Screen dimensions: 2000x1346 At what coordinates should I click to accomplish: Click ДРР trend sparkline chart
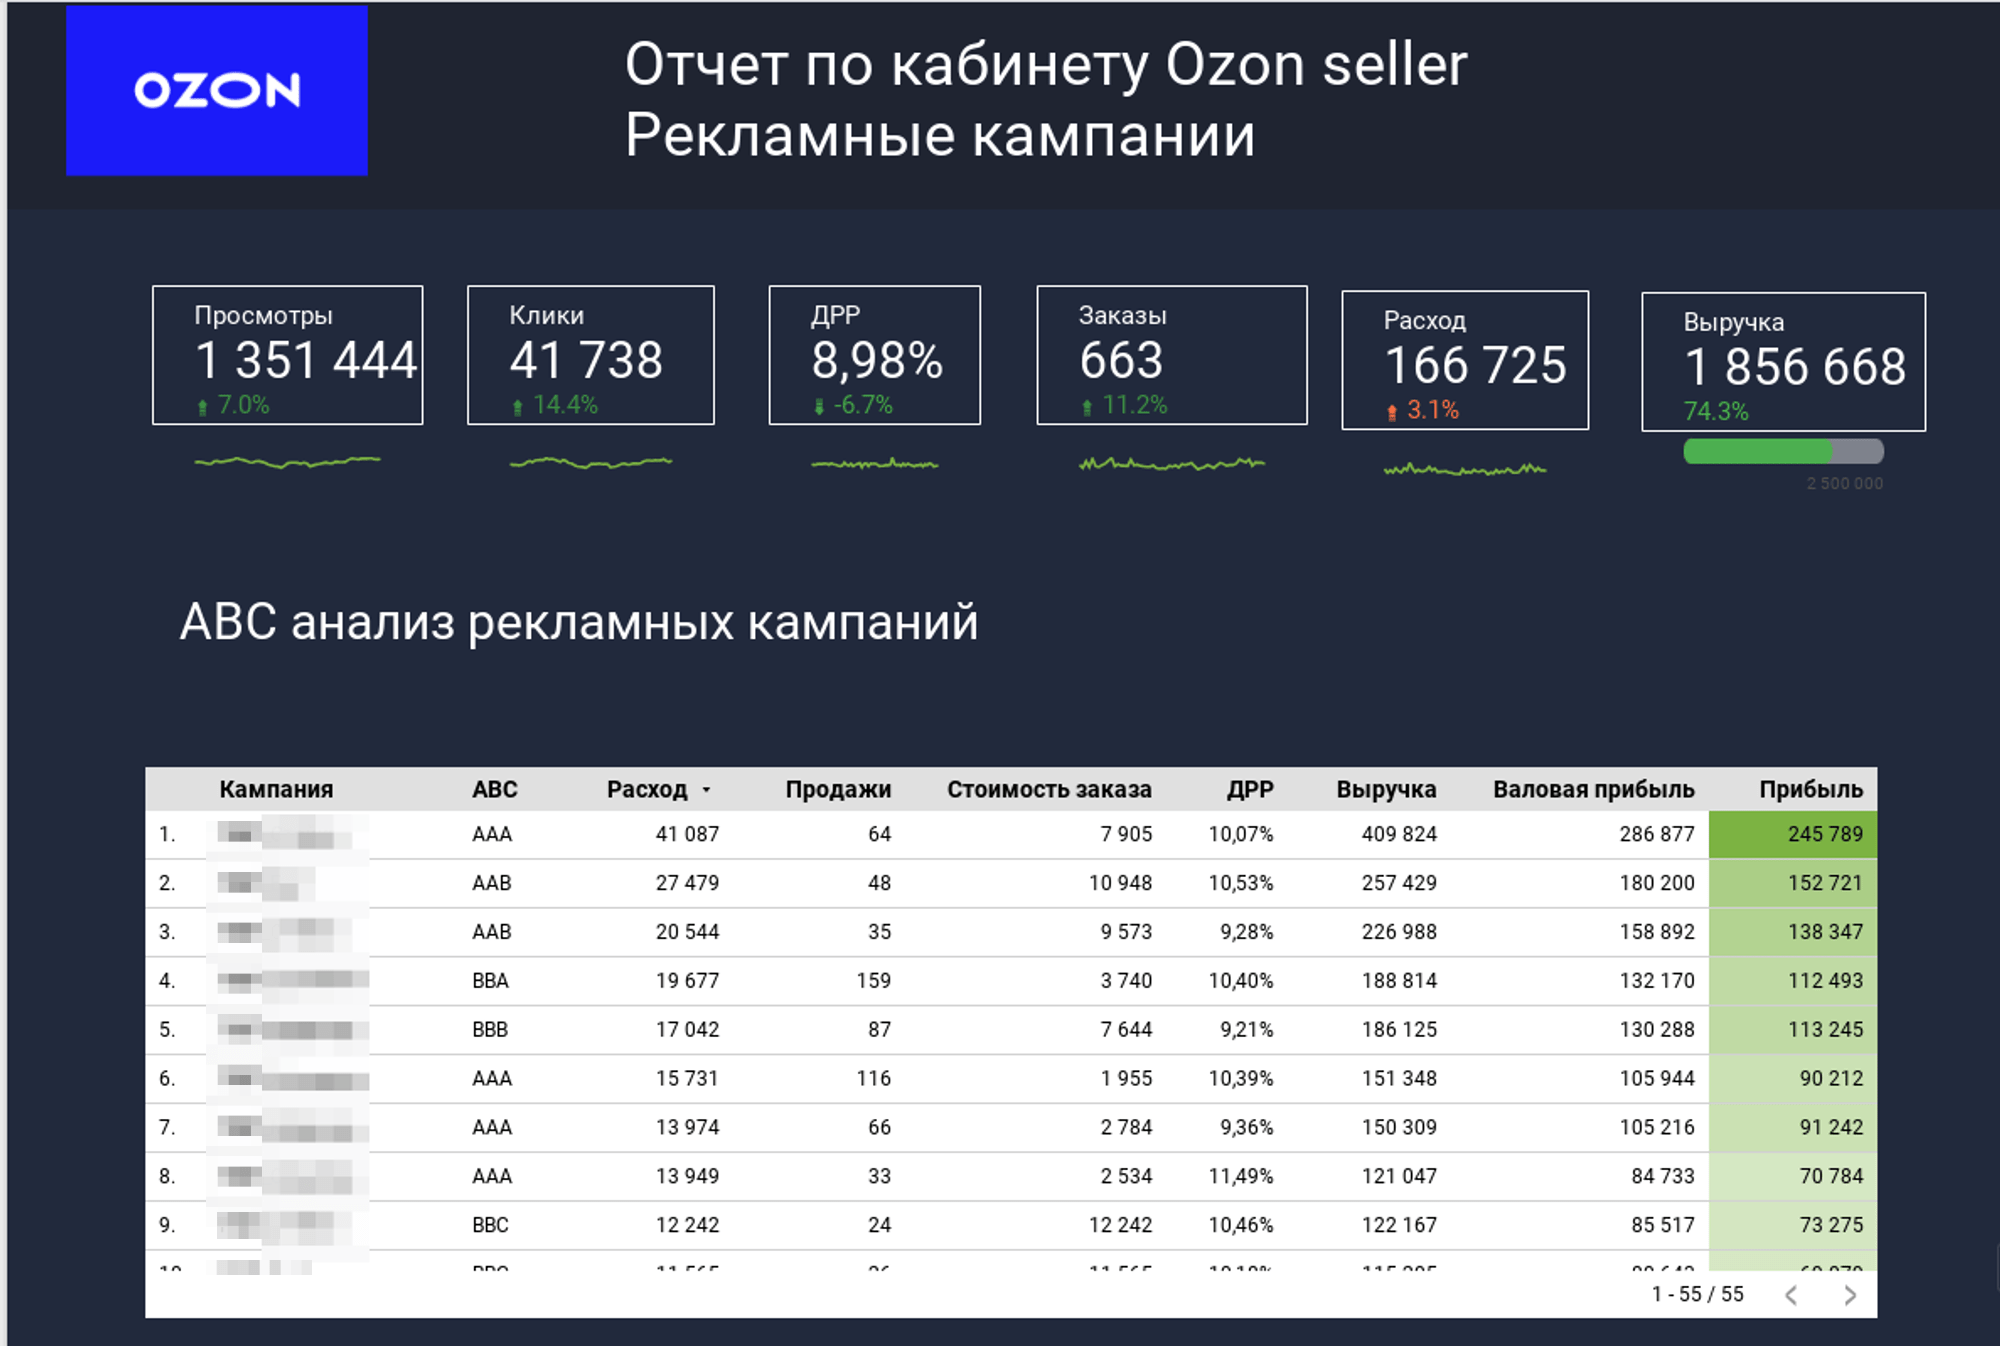click(875, 464)
